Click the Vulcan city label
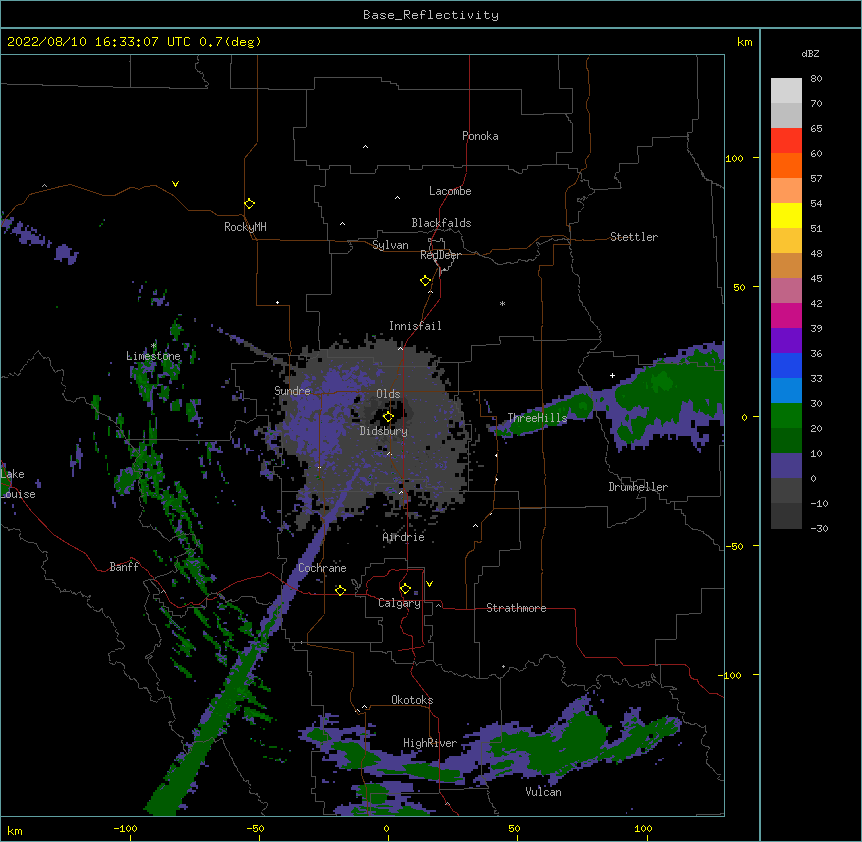The image size is (862, 842). point(543,792)
